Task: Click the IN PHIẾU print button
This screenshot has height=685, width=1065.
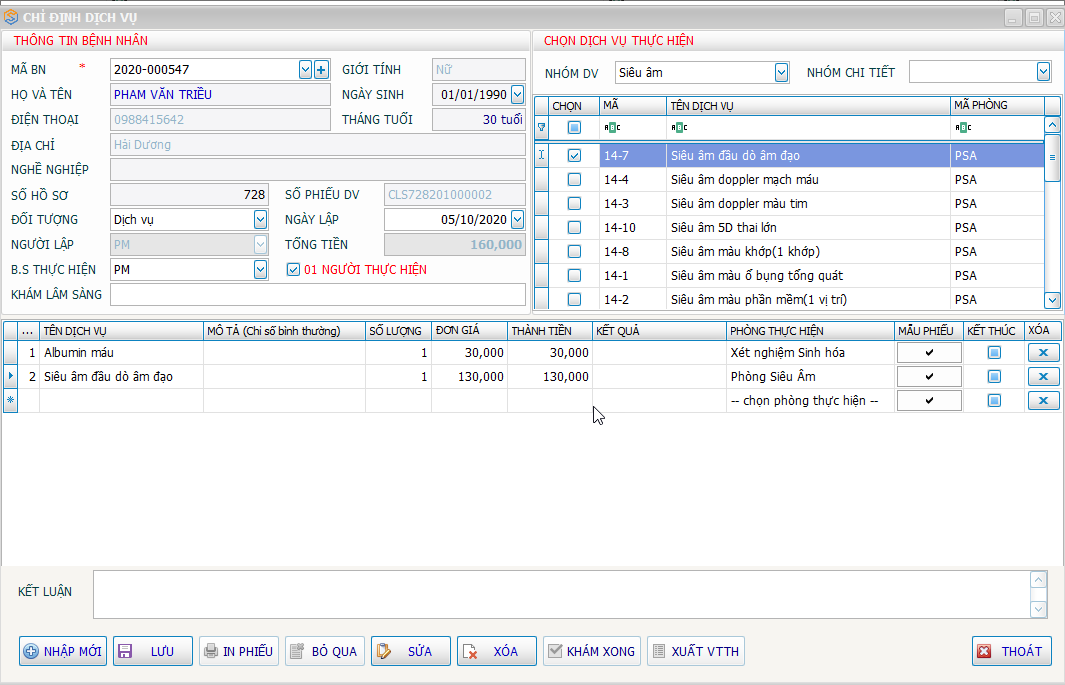Action: [x=239, y=651]
